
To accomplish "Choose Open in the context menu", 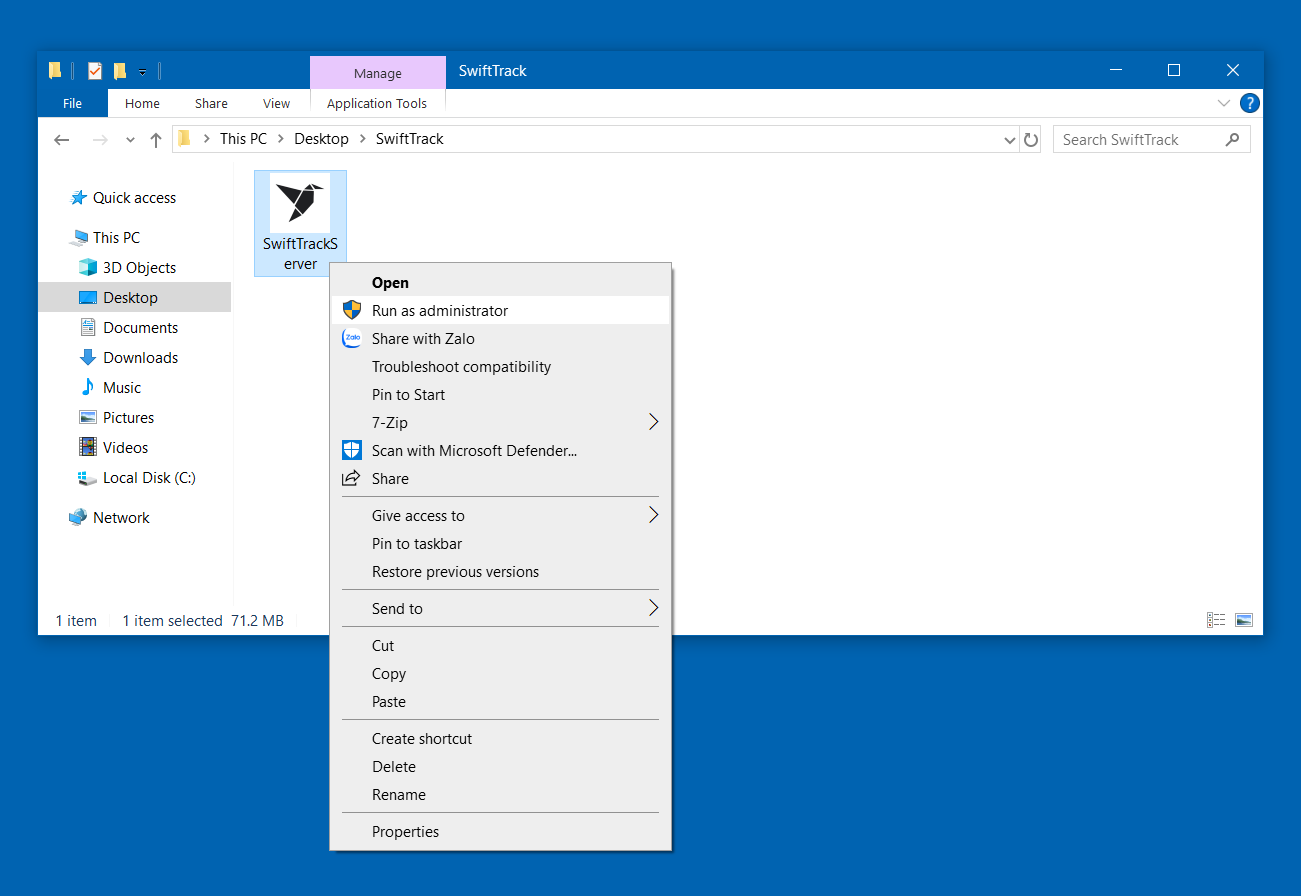I will (x=500, y=283).
